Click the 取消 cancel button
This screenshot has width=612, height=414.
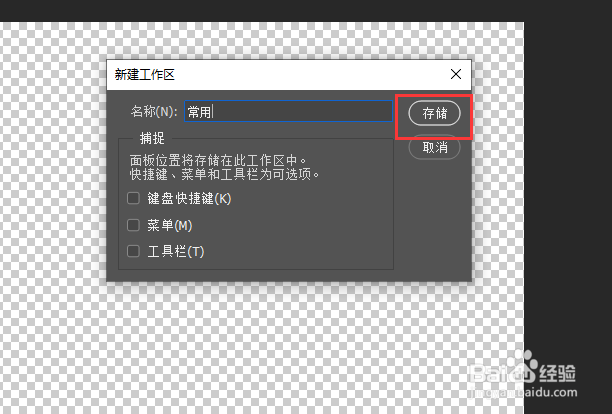click(x=434, y=147)
